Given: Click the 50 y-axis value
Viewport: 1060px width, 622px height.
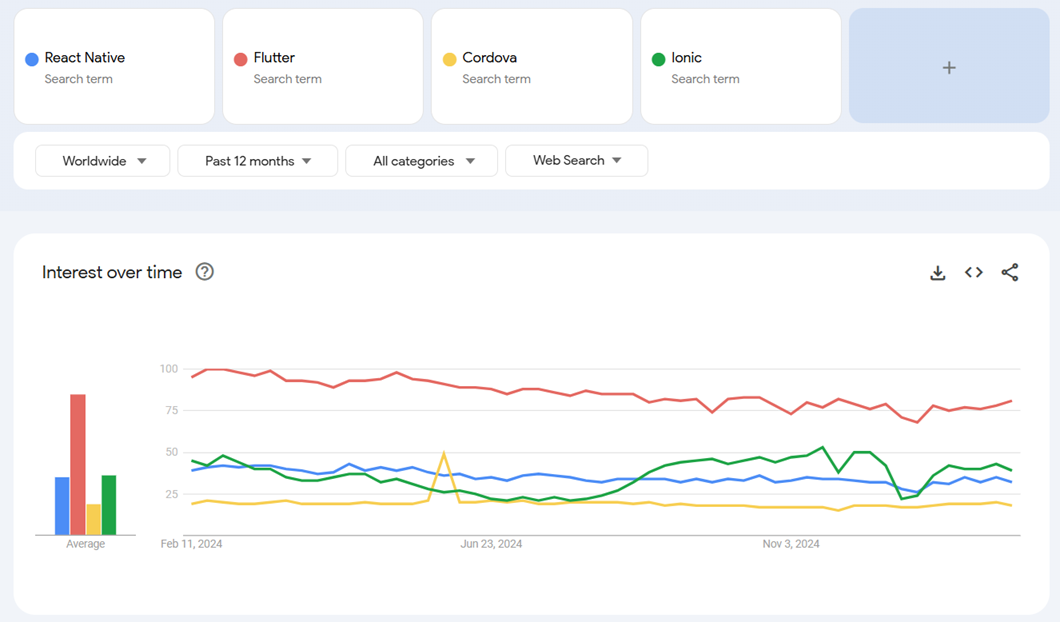Looking at the screenshot, I should tap(172, 452).
